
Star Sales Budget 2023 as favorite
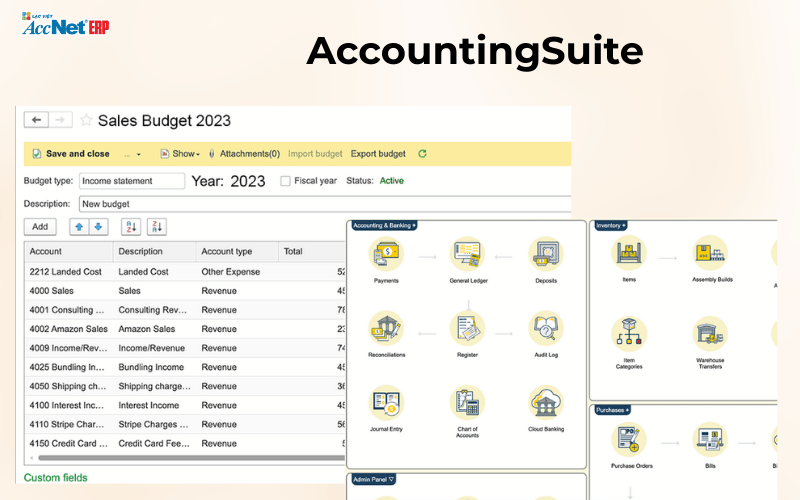(86, 120)
